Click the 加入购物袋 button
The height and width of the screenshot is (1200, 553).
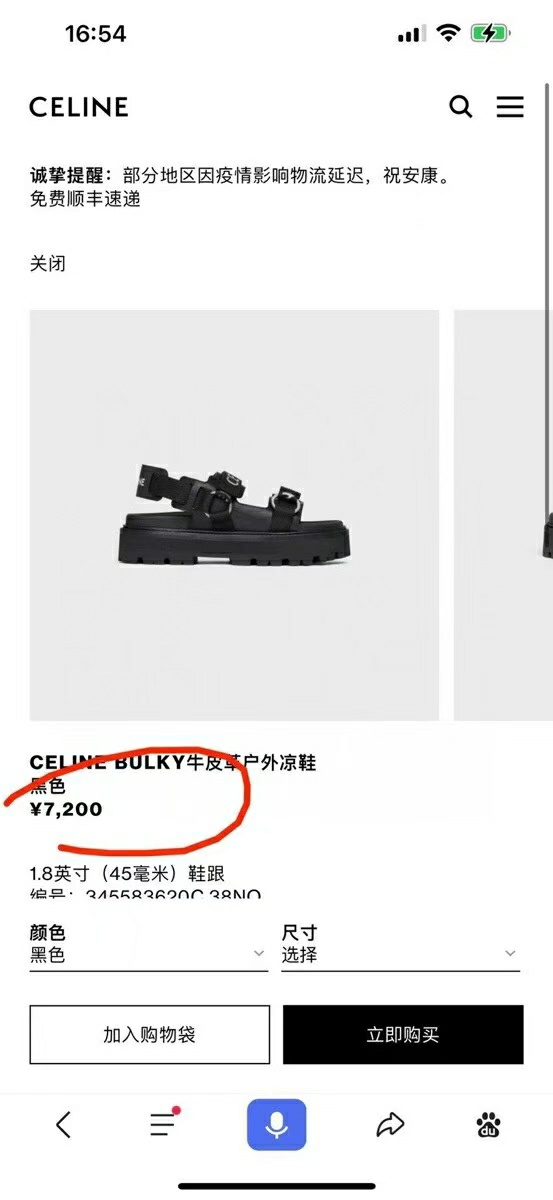149,1035
